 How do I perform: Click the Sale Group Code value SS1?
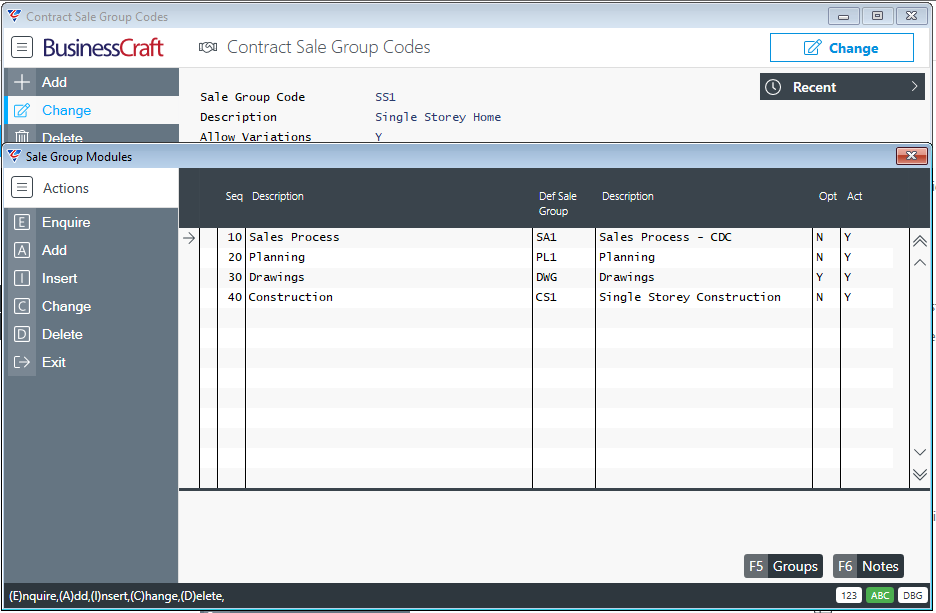point(386,97)
